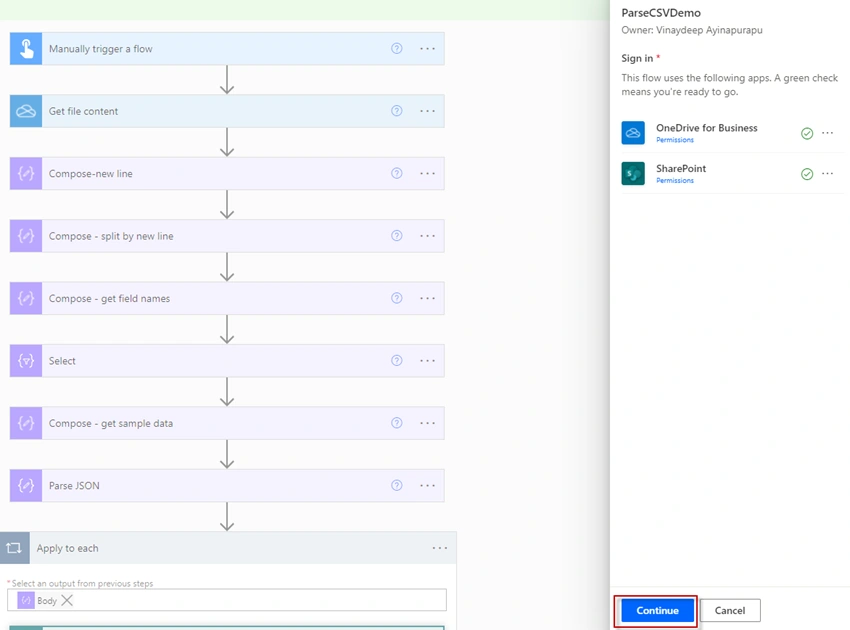This screenshot has width=850, height=630.
Task: Click the Select action icon
Action: click(x=26, y=361)
